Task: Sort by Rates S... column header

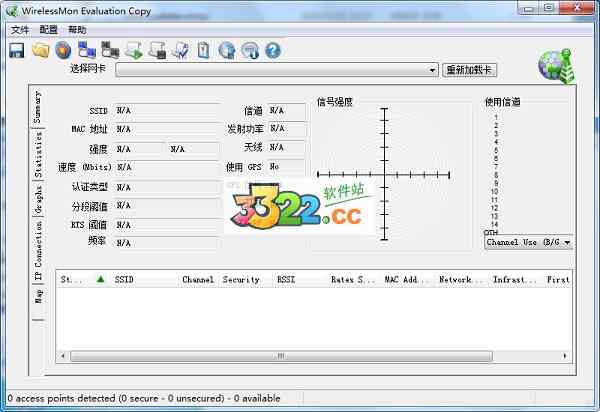Action: tap(352, 280)
